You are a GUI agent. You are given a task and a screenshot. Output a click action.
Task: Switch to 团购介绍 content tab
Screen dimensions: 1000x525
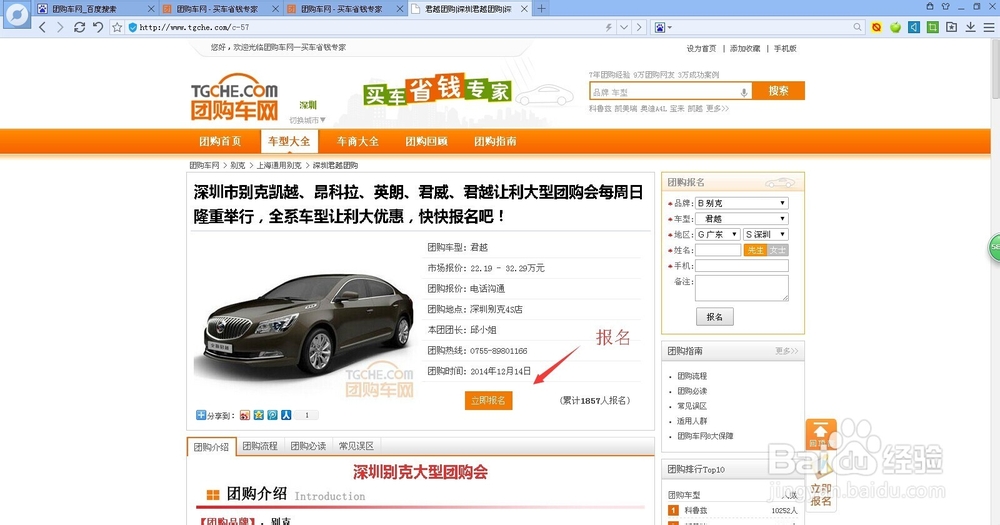point(211,447)
